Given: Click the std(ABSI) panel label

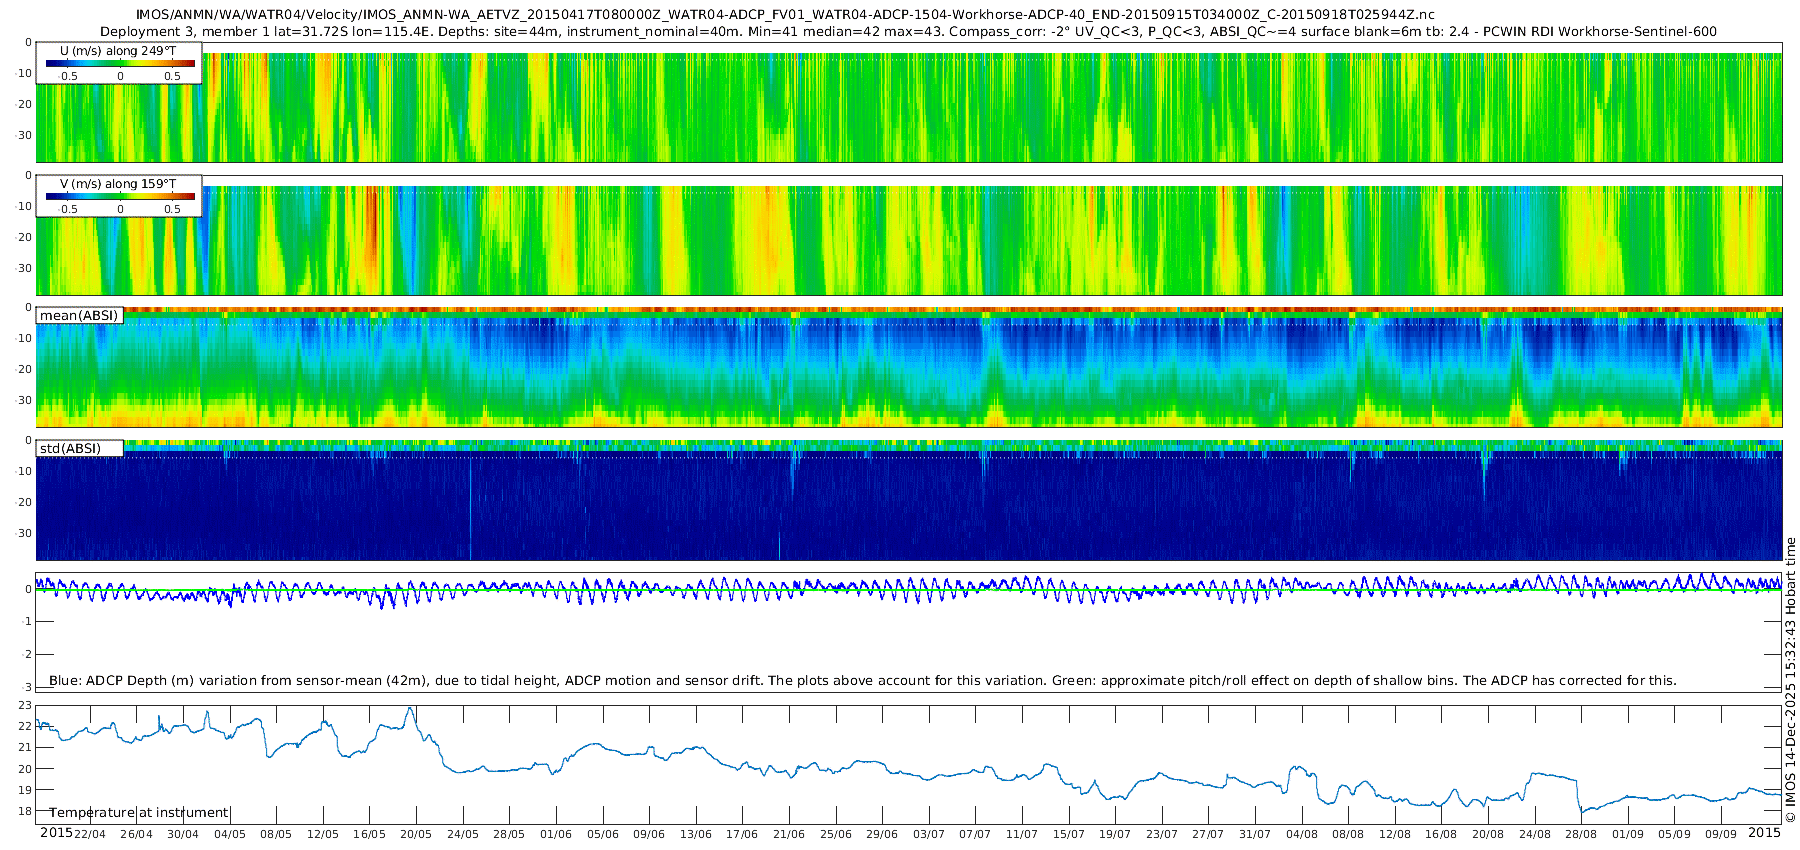Looking at the screenshot, I should (70, 448).
